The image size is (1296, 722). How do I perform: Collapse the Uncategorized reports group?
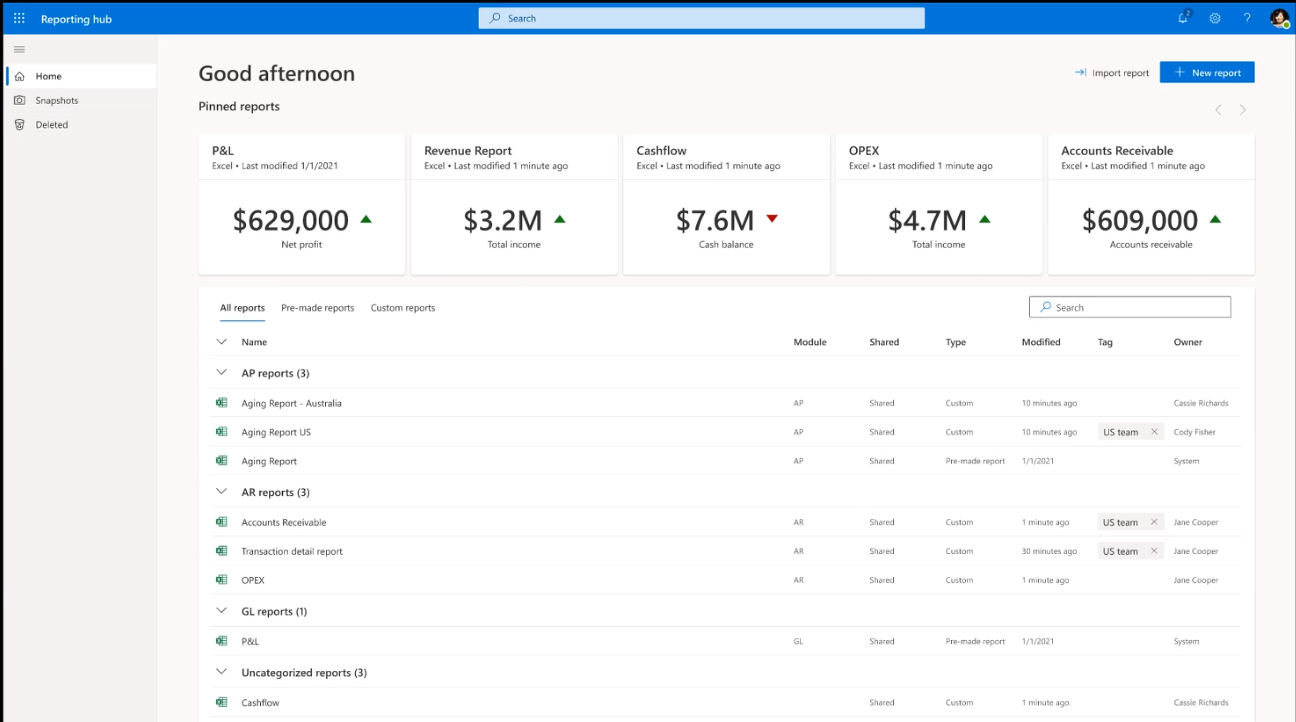coord(221,673)
